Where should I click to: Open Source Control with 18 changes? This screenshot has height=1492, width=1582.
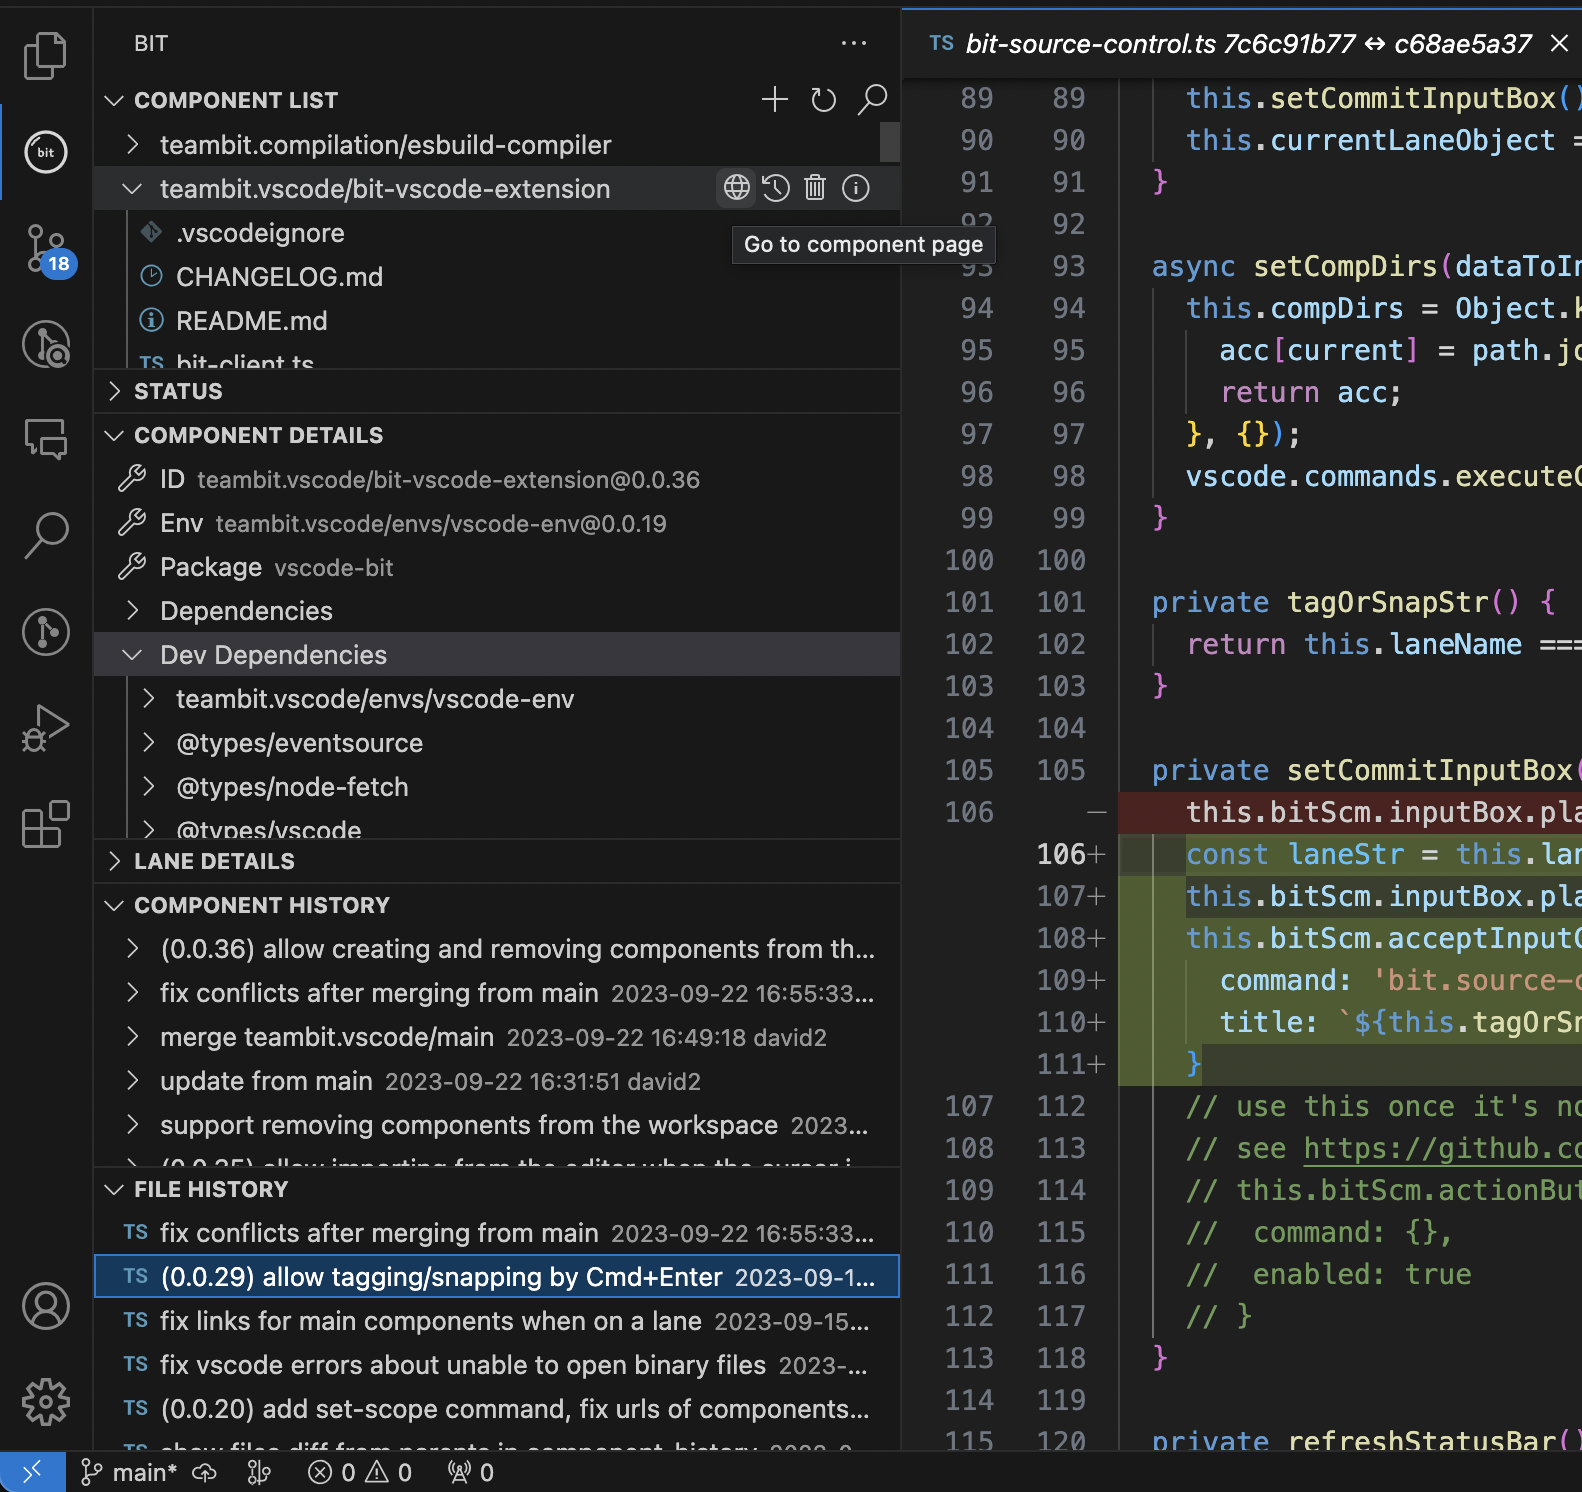[x=47, y=250]
